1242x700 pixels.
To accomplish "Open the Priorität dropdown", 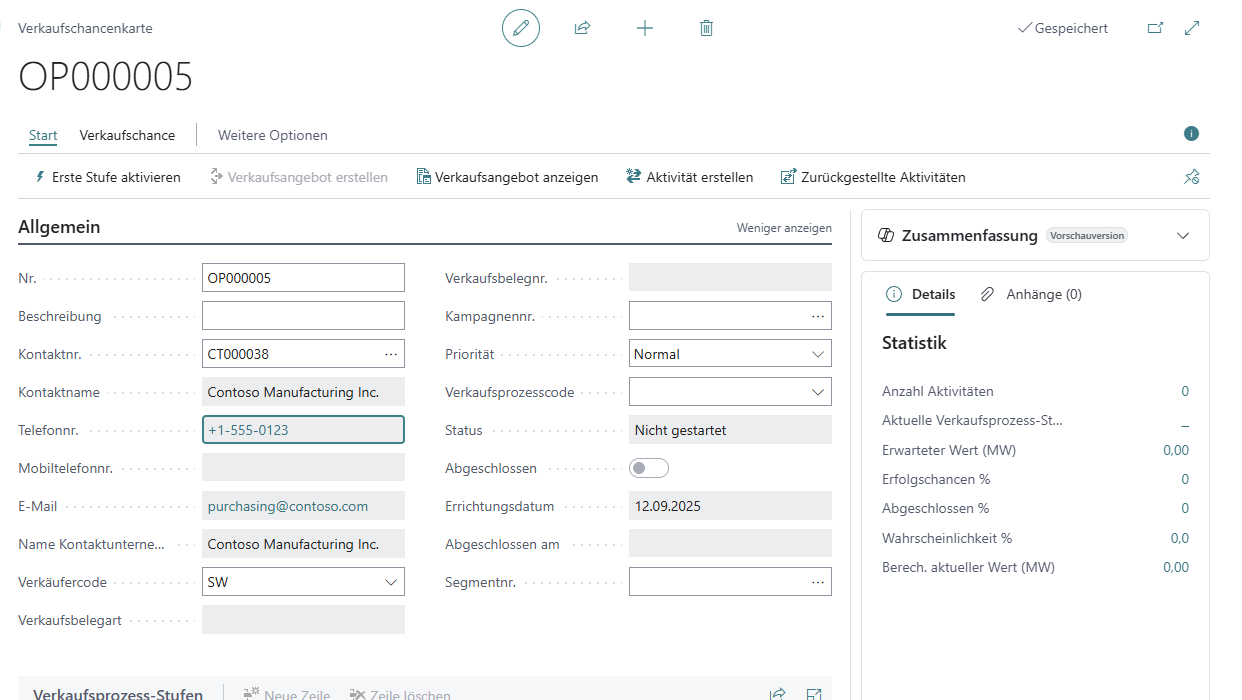I will click(x=818, y=354).
